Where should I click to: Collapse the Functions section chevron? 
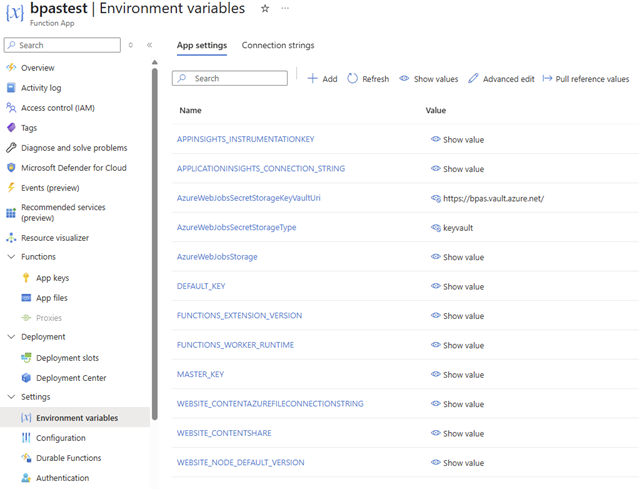click(x=11, y=257)
